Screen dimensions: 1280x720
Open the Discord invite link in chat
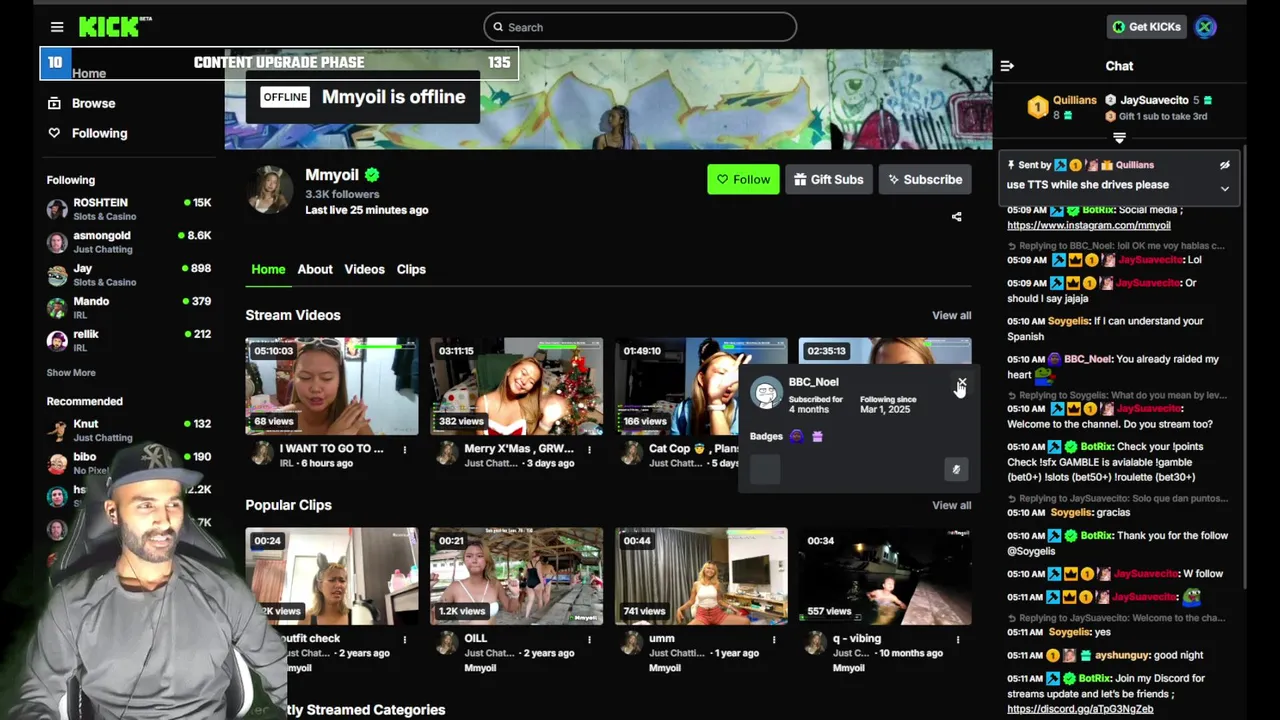click(x=1079, y=709)
